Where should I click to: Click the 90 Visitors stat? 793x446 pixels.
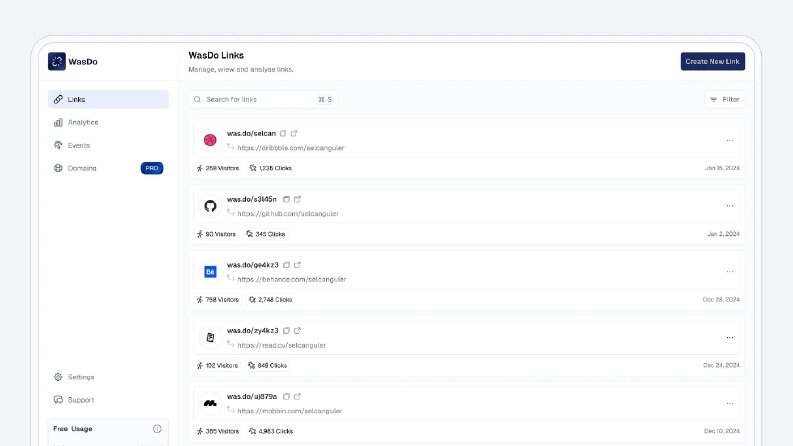coord(216,234)
